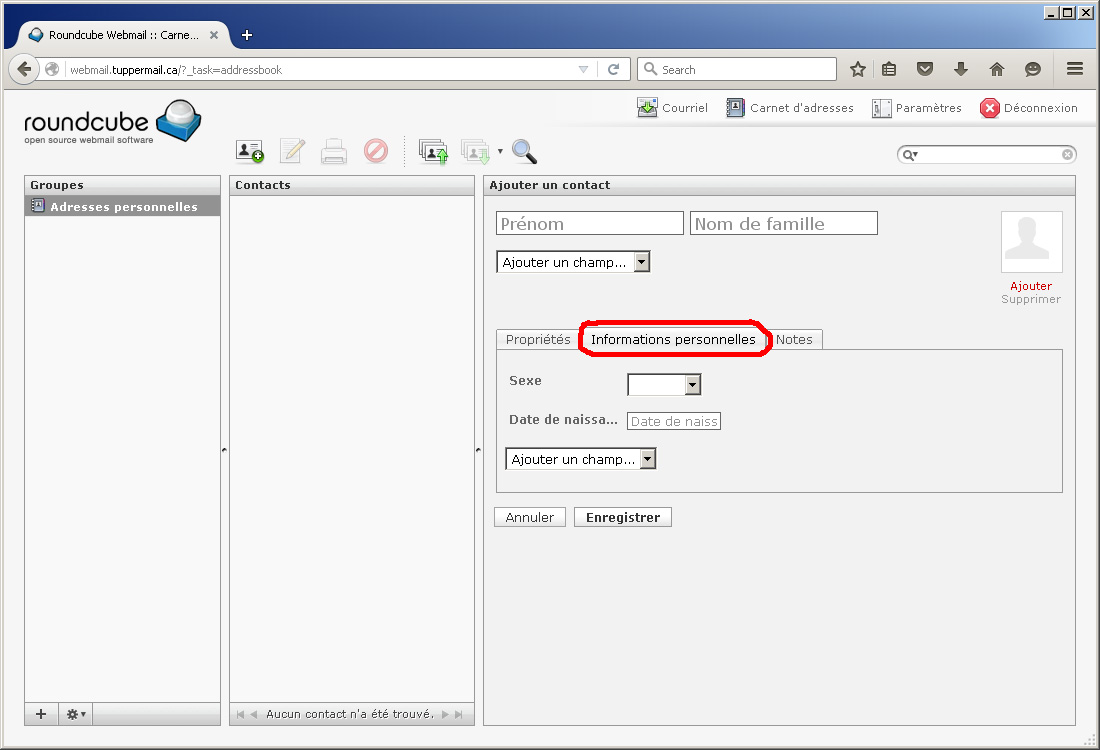
Task: Click the red Ajouter photo link
Action: tap(1031, 286)
